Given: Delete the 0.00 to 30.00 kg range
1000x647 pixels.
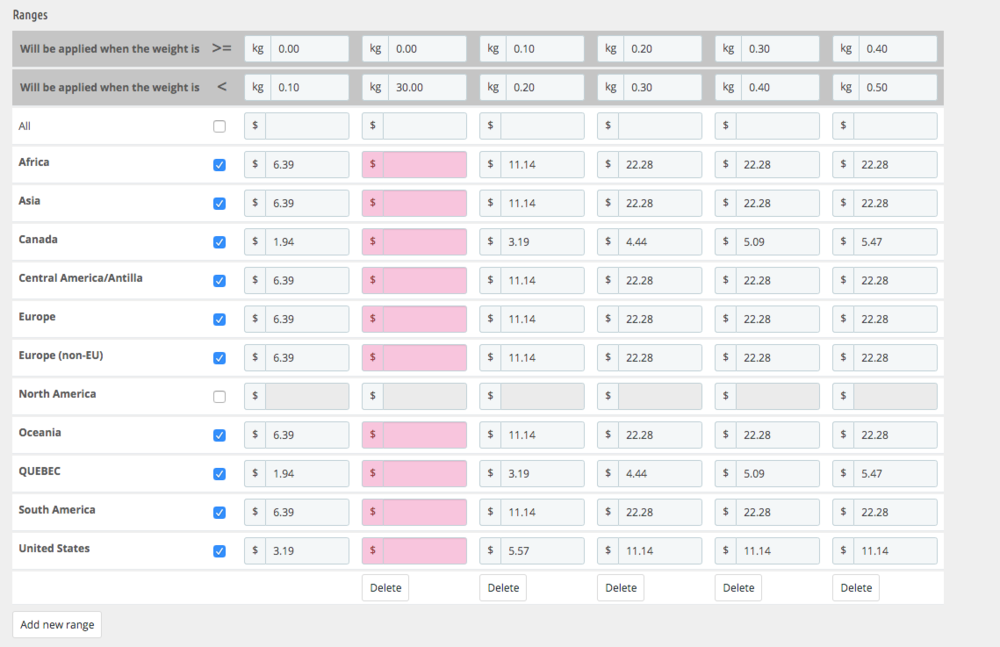Looking at the screenshot, I should pyautogui.click(x=385, y=588).
